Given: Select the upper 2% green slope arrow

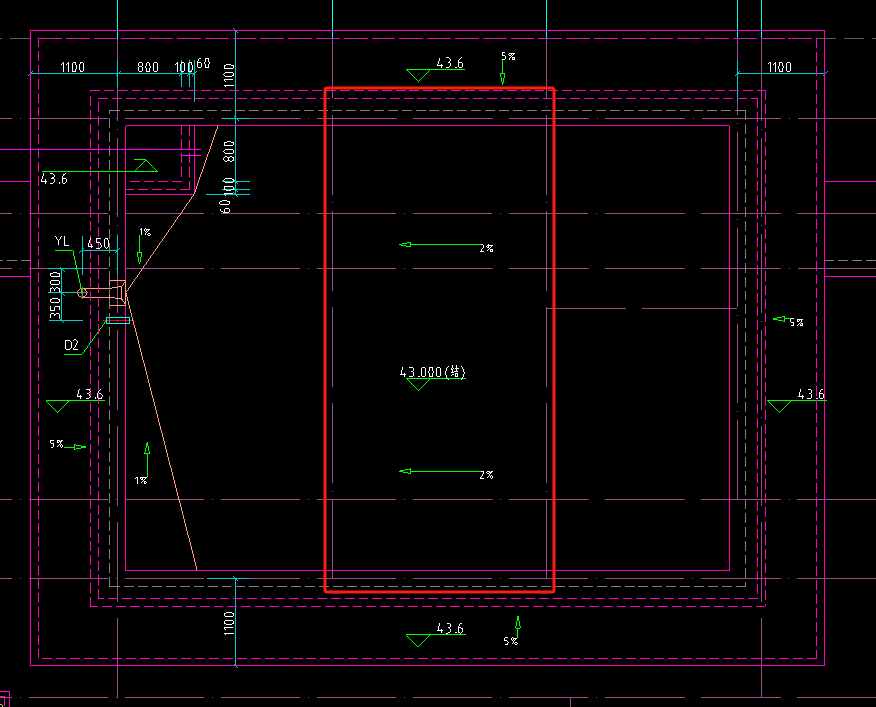Looking at the screenshot, I should [x=439, y=244].
